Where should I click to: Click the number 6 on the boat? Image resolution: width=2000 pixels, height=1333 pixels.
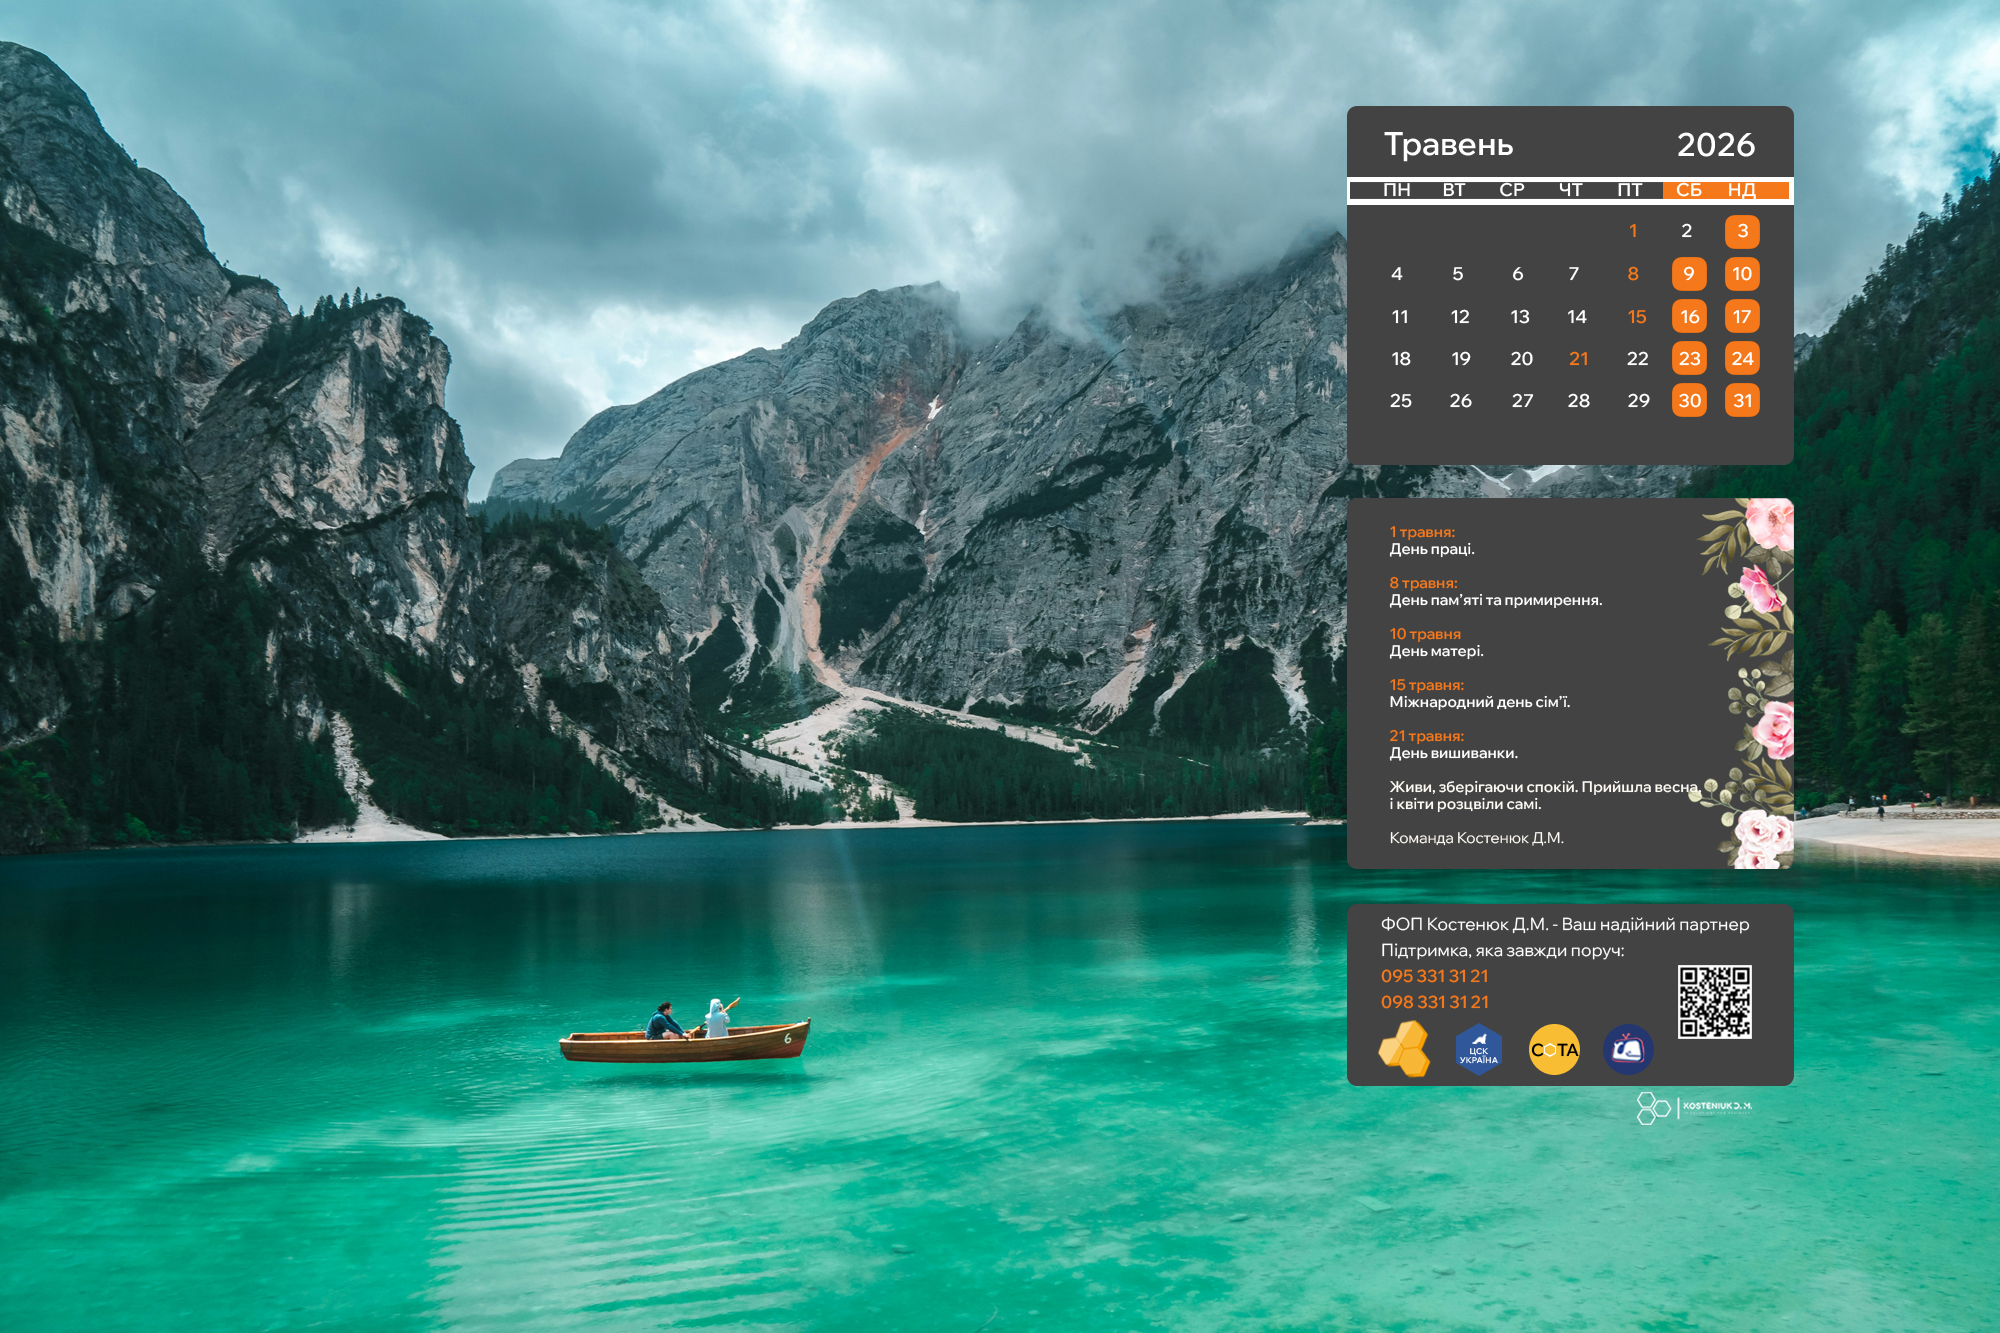pos(788,1039)
